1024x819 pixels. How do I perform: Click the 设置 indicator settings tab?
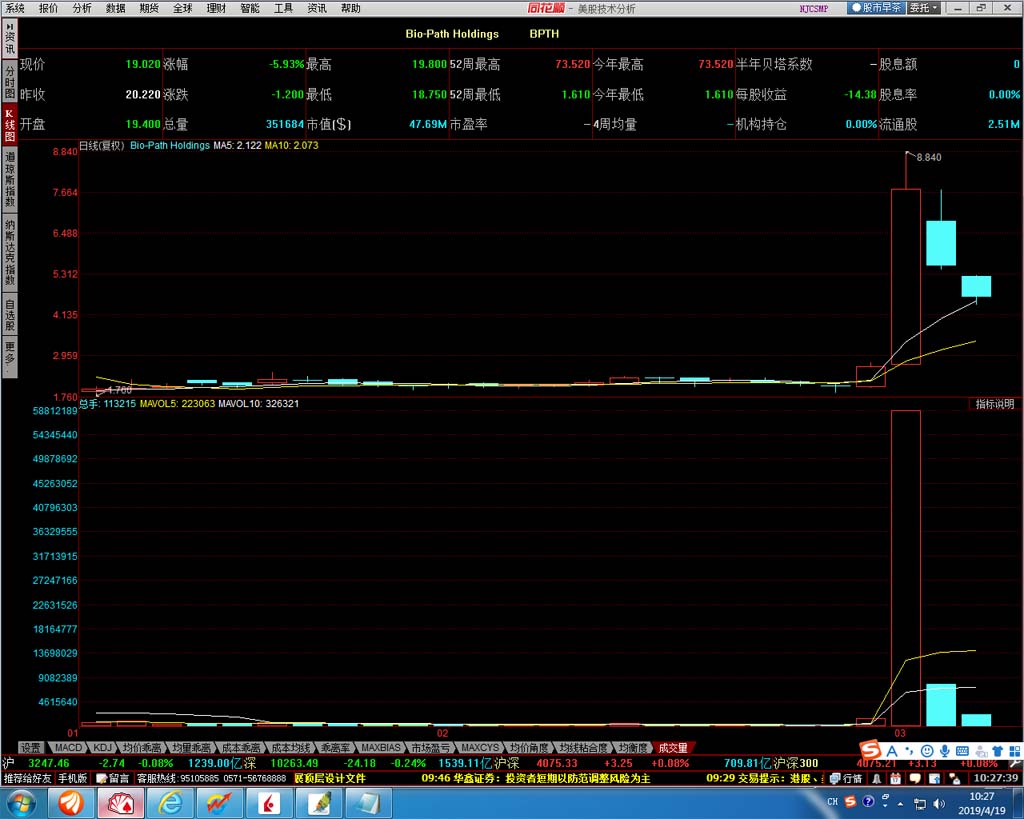[x=30, y=748]
